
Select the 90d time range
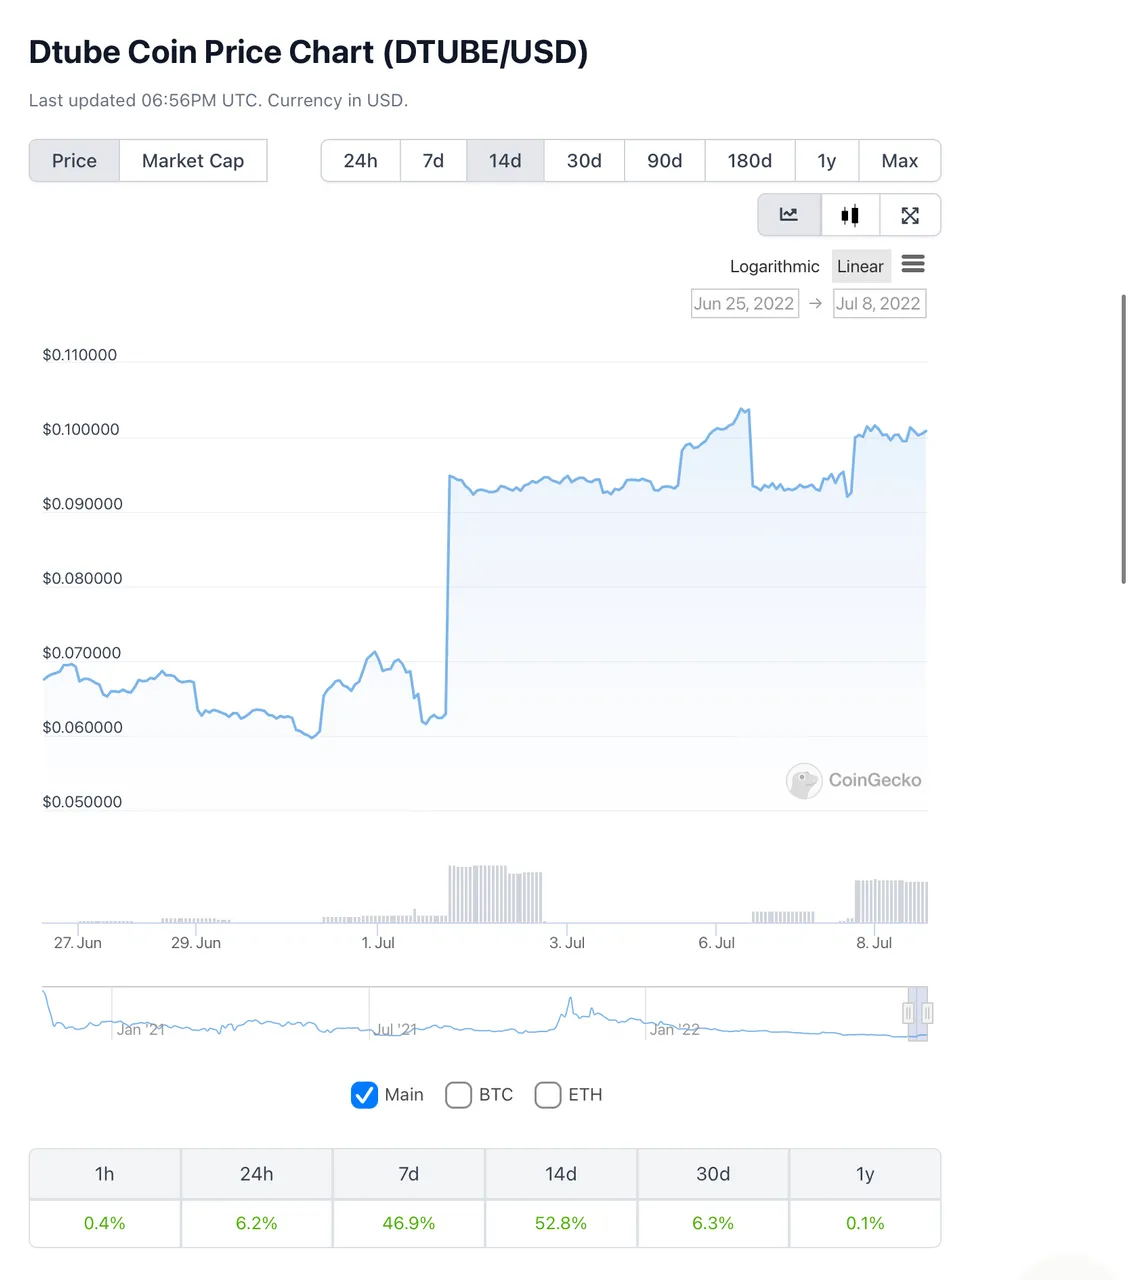[665, 161]
